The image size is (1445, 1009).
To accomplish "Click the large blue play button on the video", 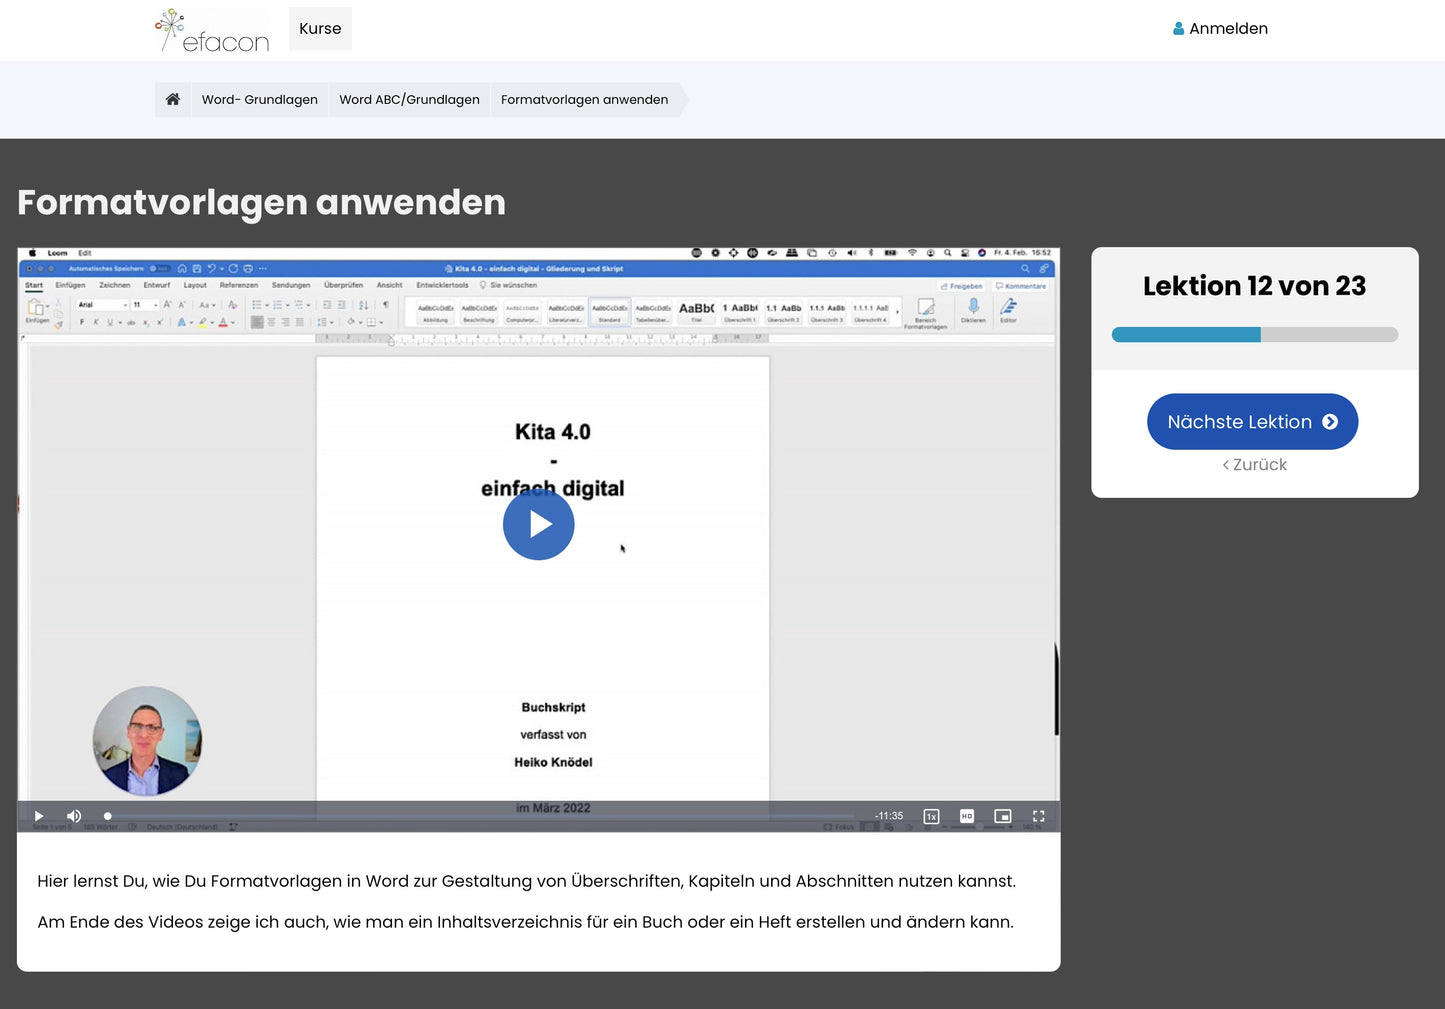I will pos(538,524).
